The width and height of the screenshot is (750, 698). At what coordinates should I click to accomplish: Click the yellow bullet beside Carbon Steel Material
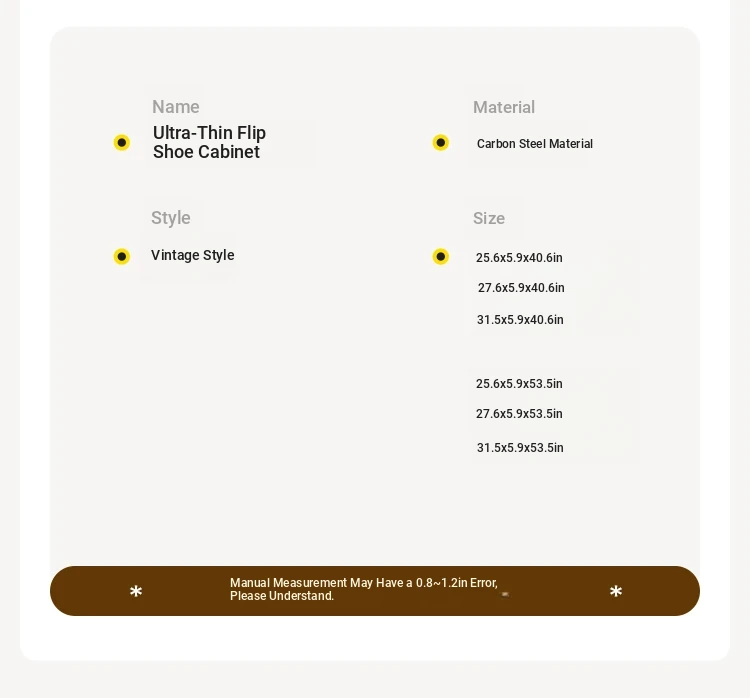pos(441,143)
